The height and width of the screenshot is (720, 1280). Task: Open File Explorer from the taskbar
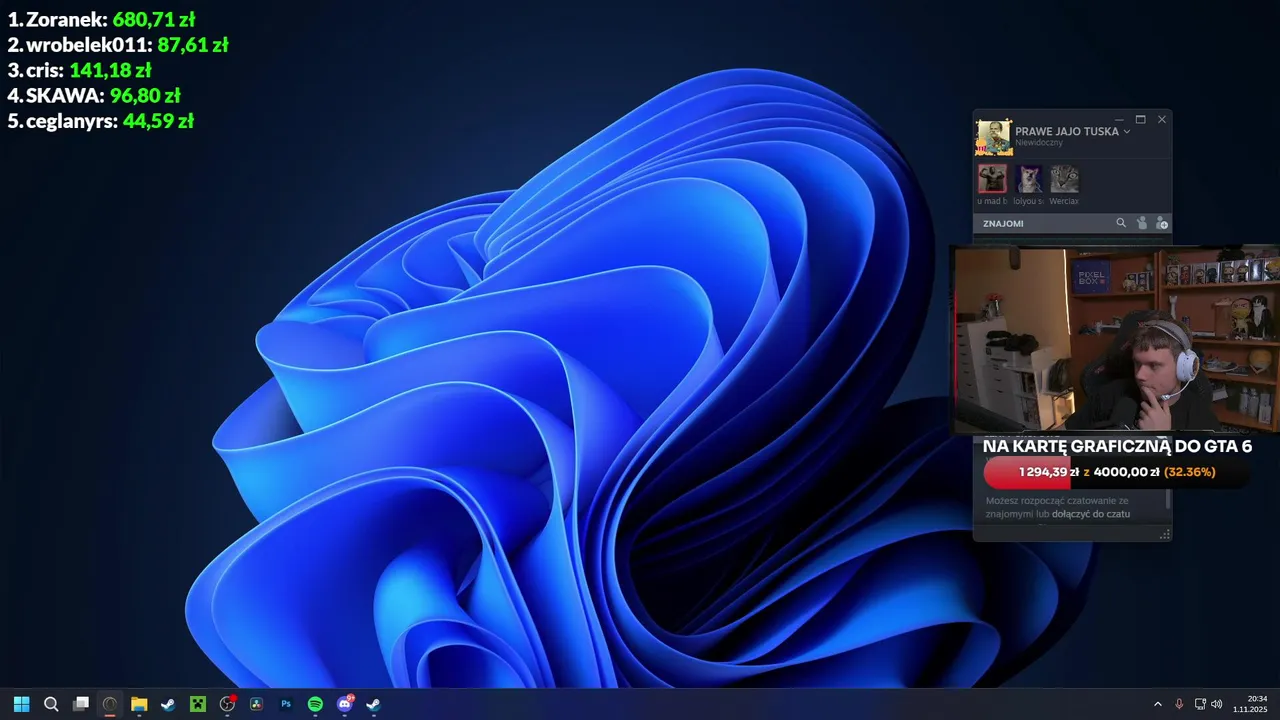(139, 704)
